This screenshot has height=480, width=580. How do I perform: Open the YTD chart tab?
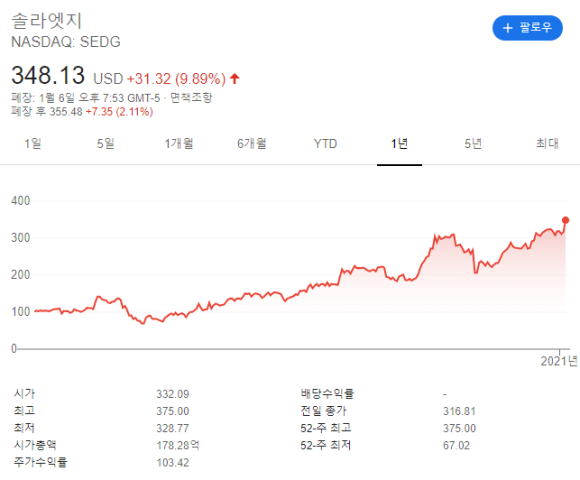tap(326, 143)
